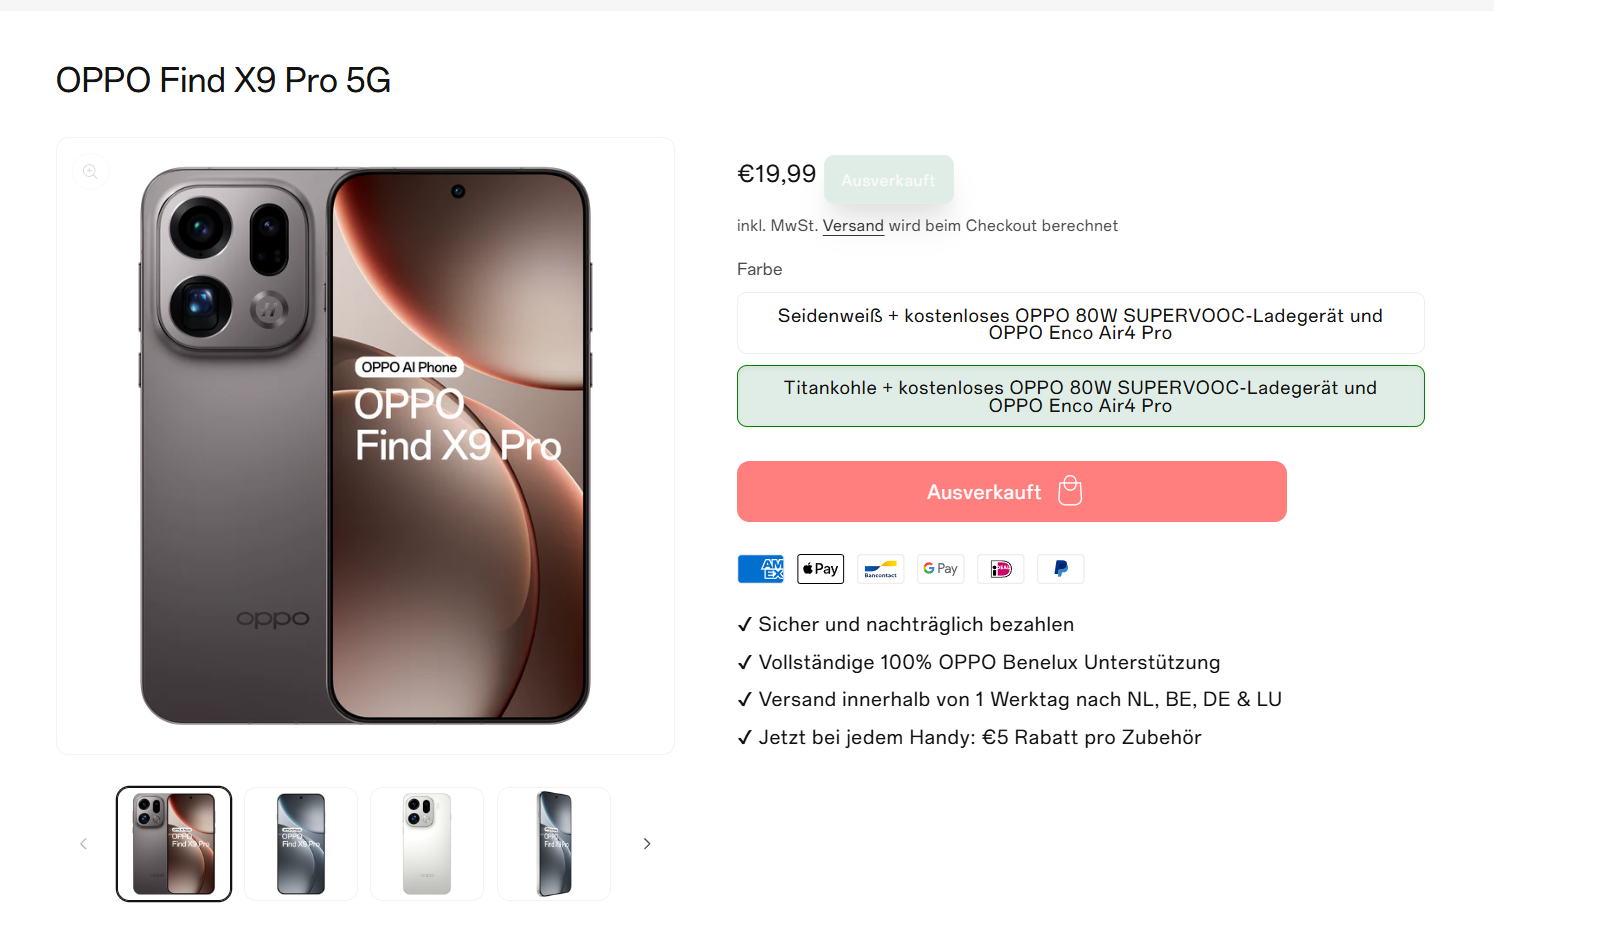The image size is (1617, 932).
Task: Click the Ausverkauft badge next to price
Action: [888, 180]
